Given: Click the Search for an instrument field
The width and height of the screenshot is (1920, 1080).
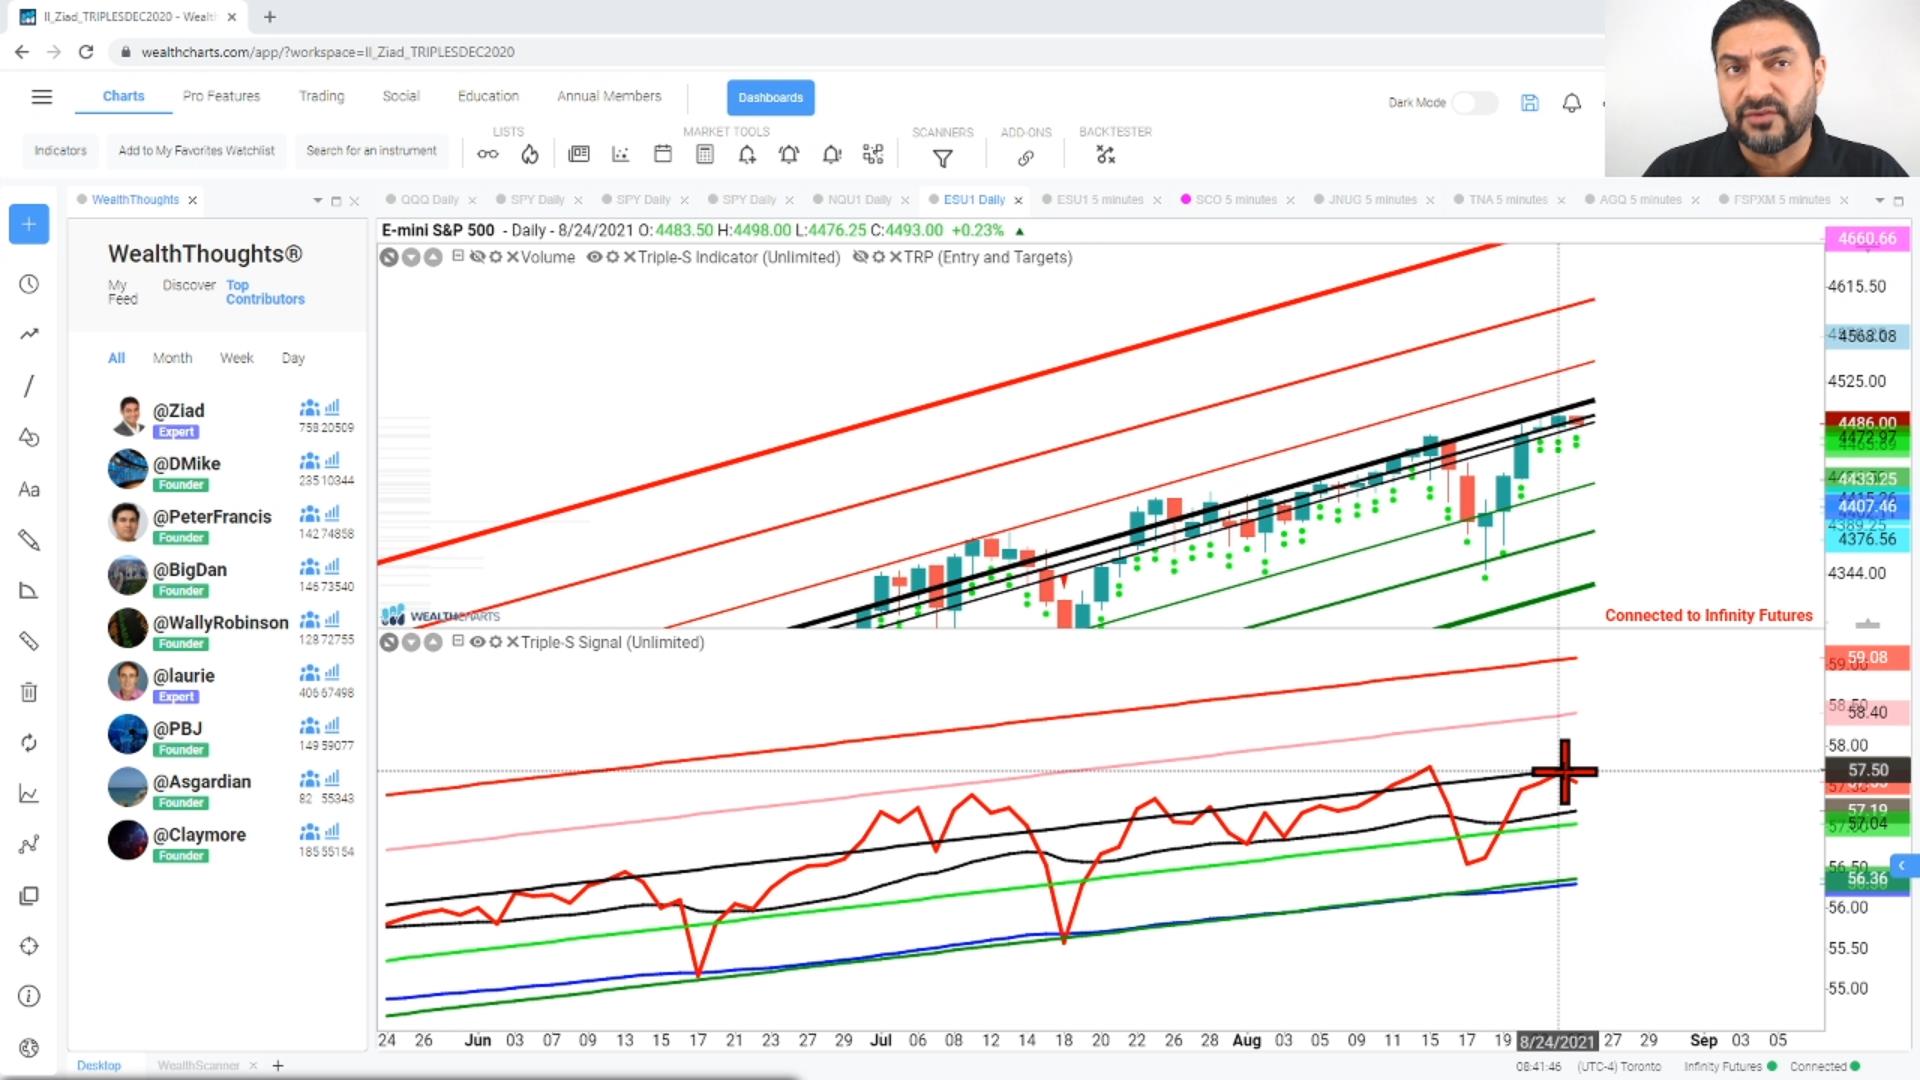Looking at the screenshot, I should tap(371, 151).
